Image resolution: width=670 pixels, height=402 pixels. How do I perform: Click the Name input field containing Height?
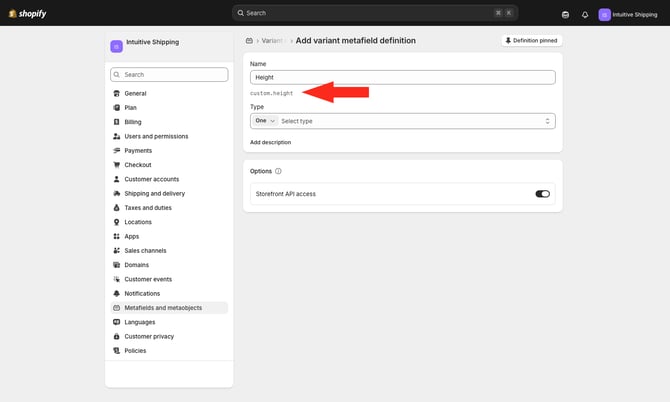pos(403,77)
